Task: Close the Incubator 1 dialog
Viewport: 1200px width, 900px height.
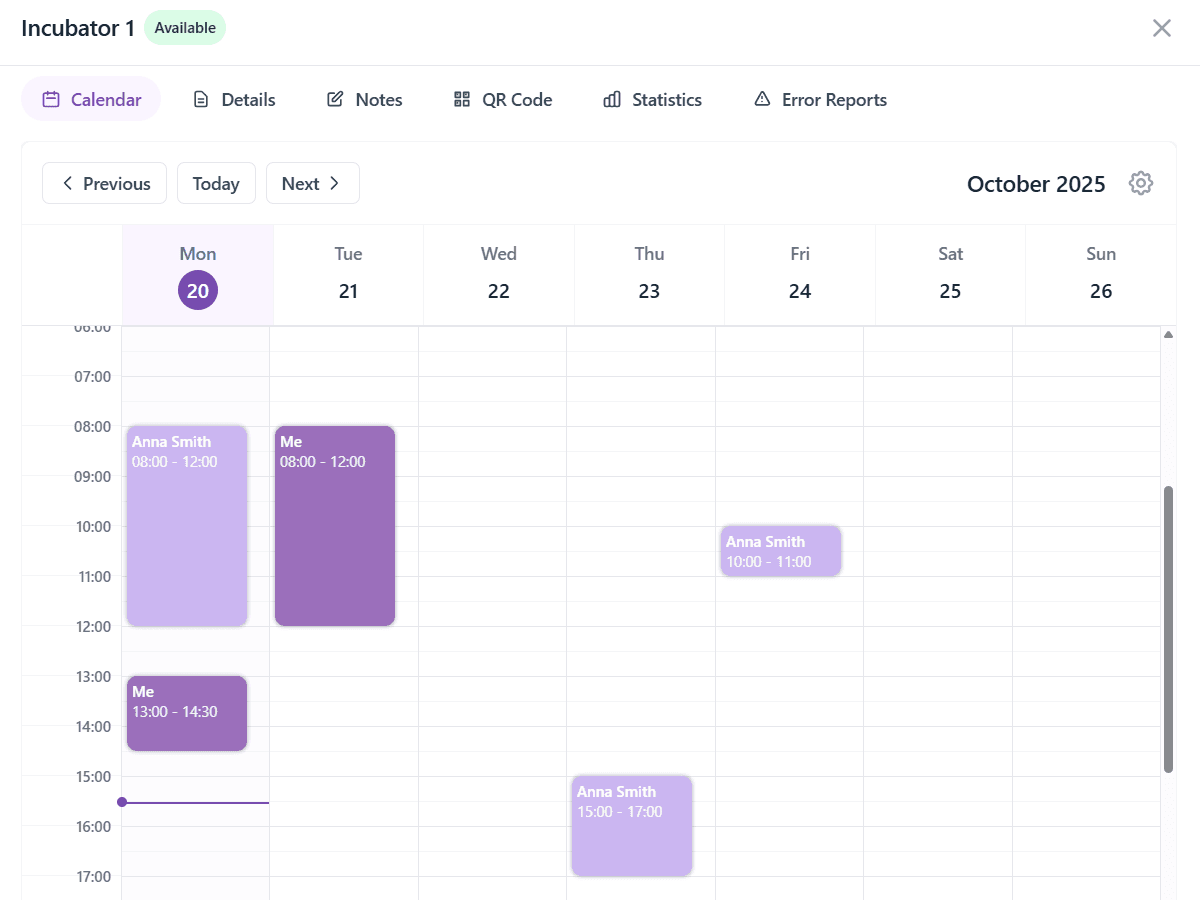Action: (x=1161, y=28)
